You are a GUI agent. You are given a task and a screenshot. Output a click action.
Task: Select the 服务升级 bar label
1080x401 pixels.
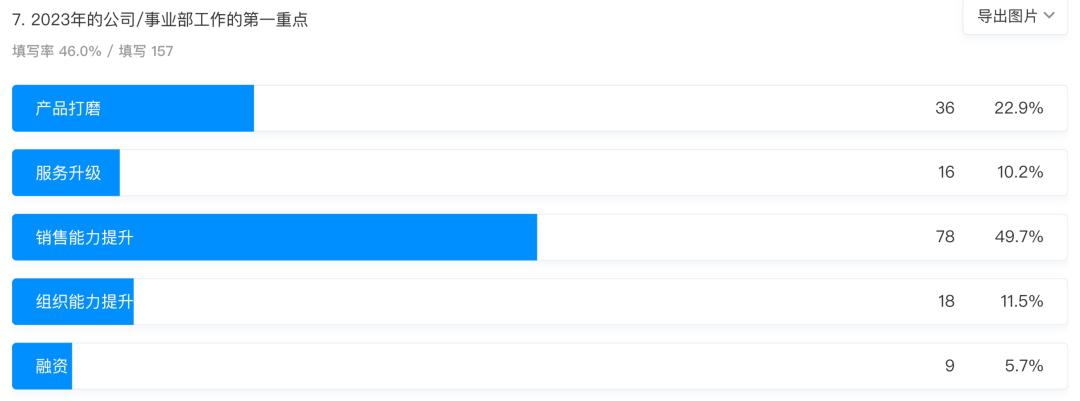[68, 173]
